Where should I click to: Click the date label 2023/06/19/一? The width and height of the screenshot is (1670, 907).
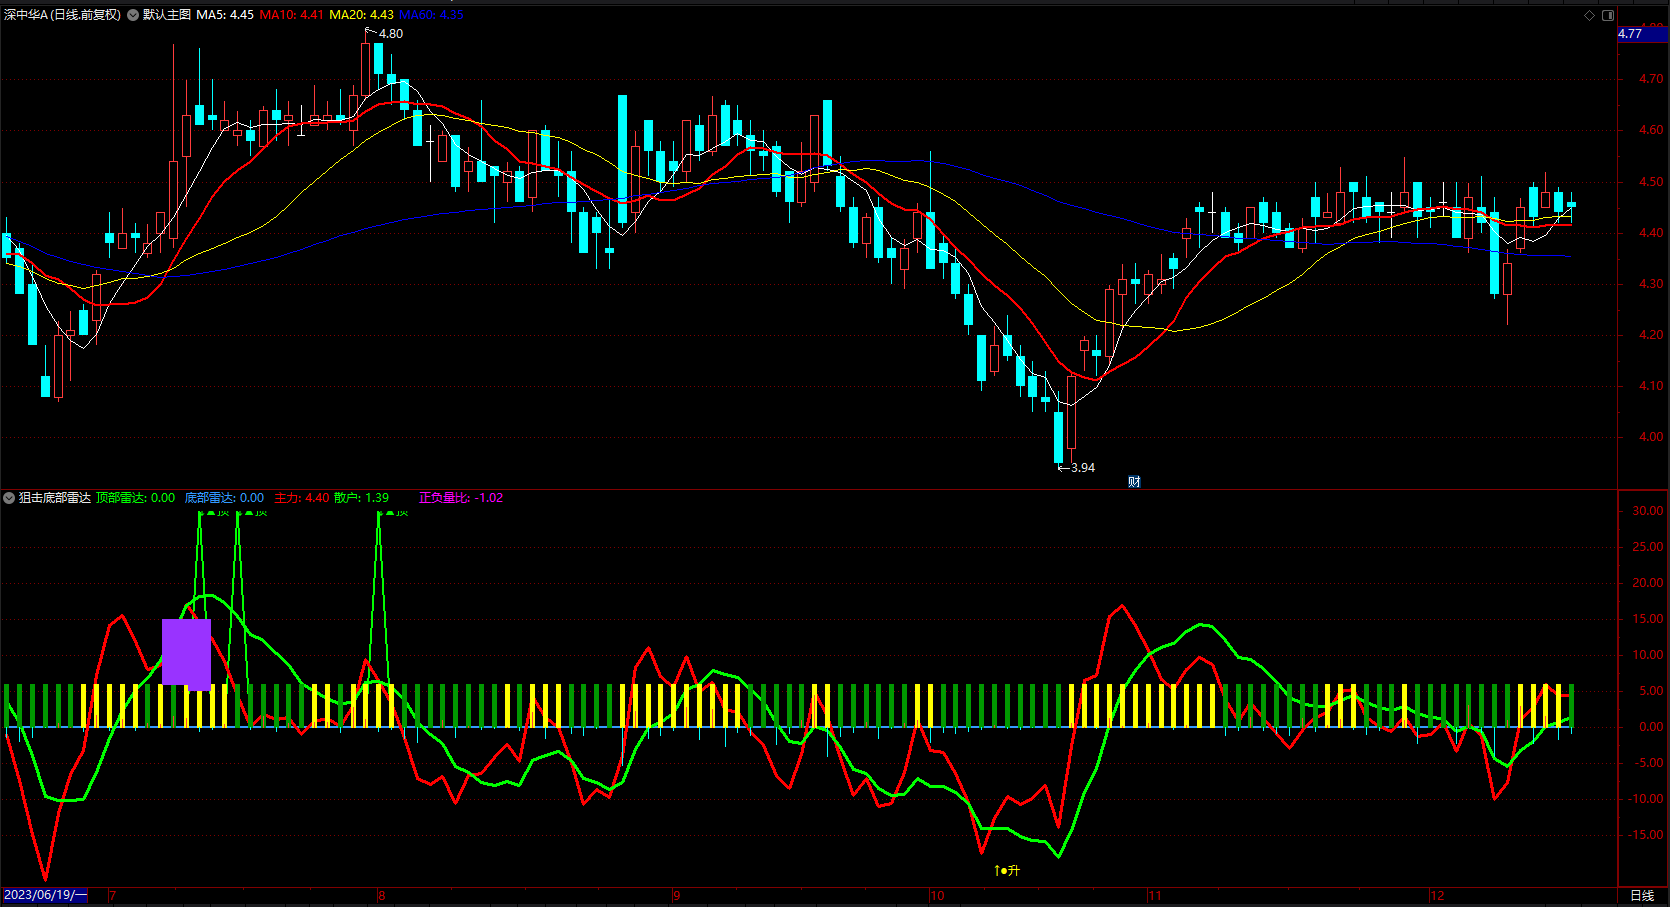(x=45, y=895)
